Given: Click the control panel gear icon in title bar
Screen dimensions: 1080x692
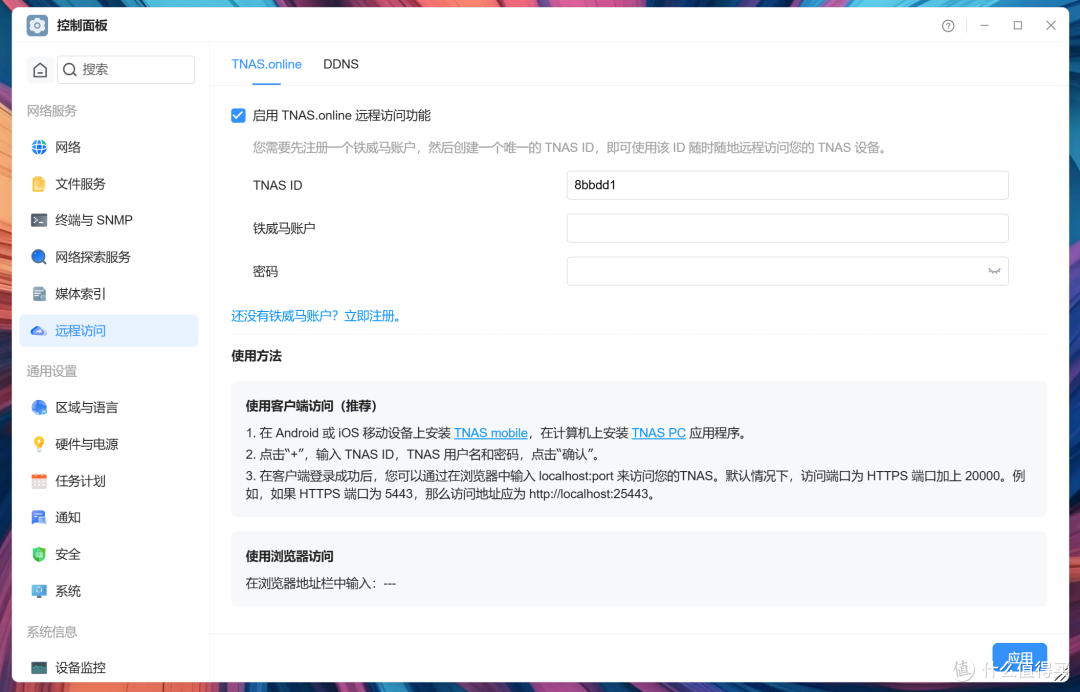Looking at the screenshot, I should point(37,25).
